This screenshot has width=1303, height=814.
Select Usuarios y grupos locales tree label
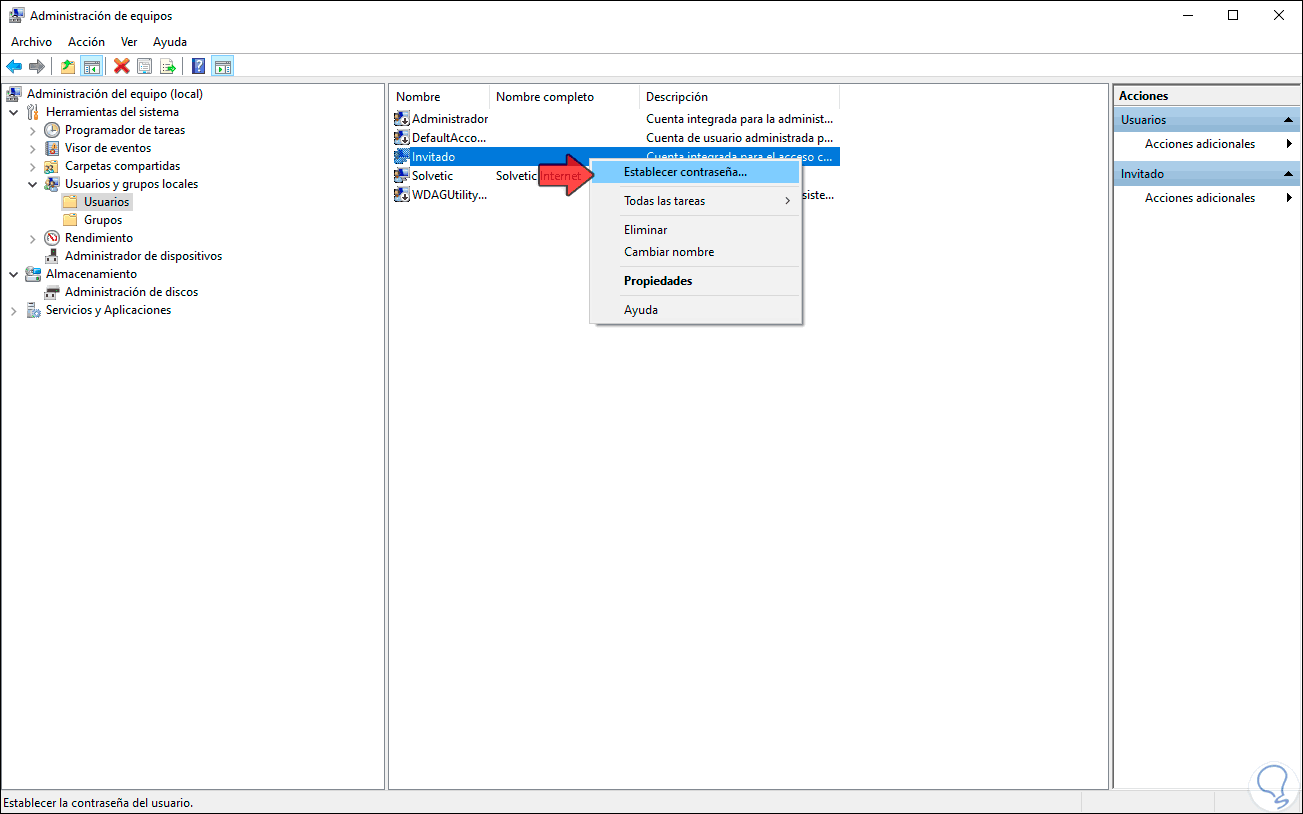pos(131,184)
